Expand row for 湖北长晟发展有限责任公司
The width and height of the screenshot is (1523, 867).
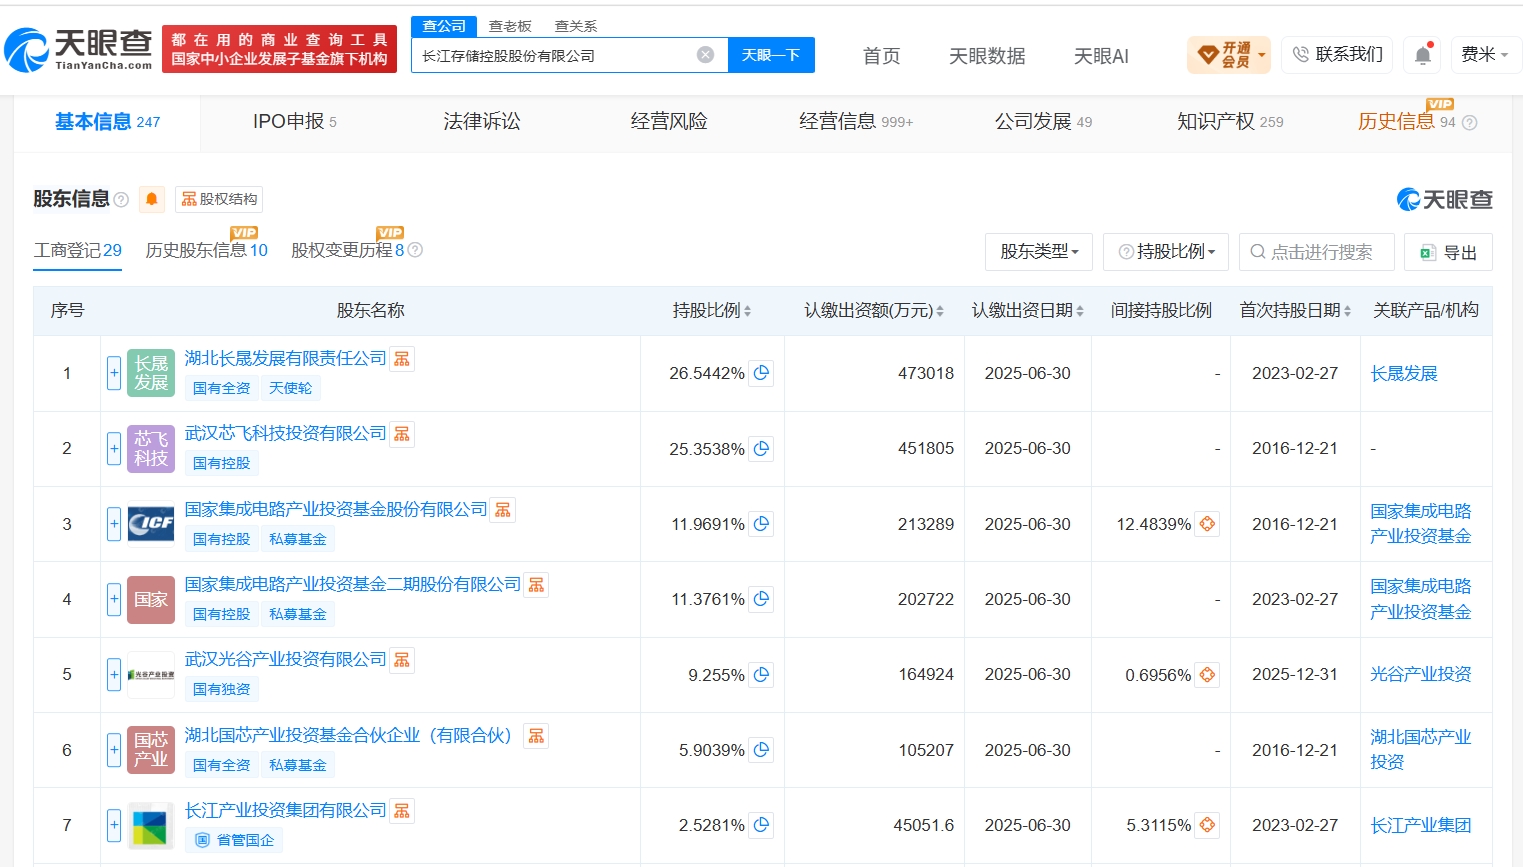[x=114, y=373]
